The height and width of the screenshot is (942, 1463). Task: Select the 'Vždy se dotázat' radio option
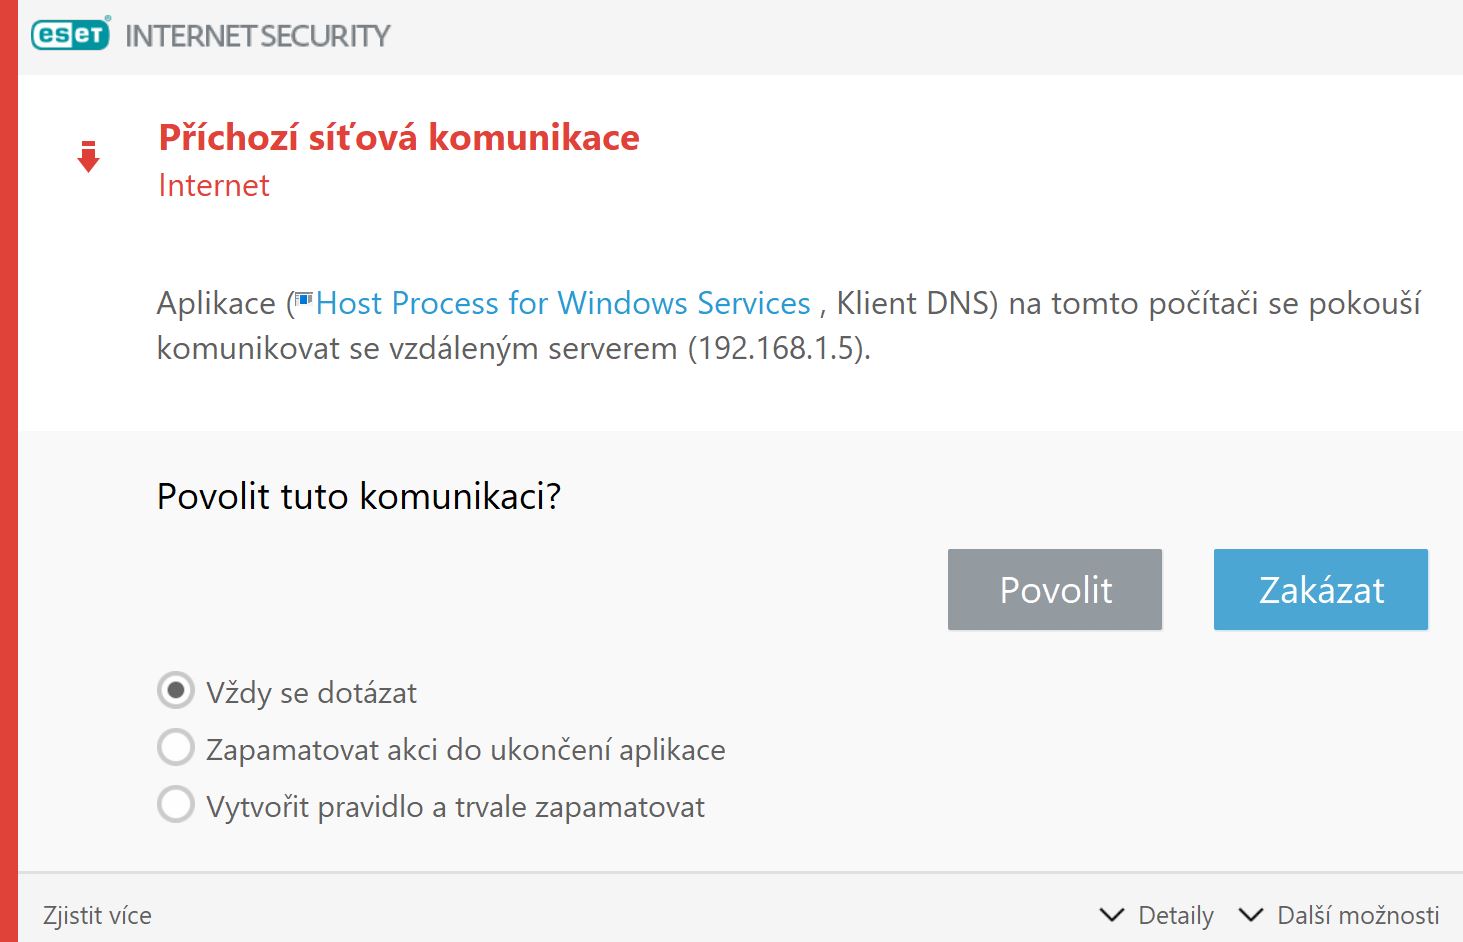click(176, 691)
